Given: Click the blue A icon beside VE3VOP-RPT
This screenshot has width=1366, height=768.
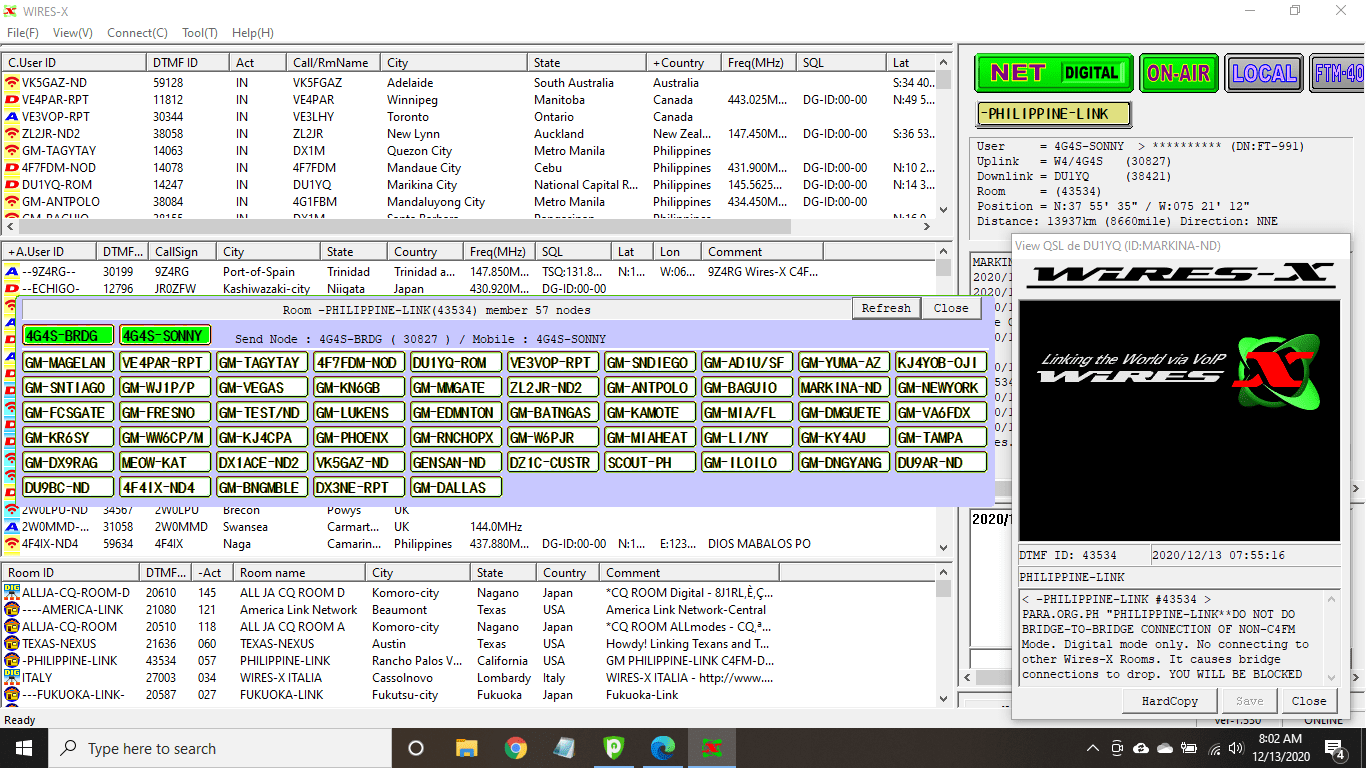Looking at the screenshot, I should (12, 117).
